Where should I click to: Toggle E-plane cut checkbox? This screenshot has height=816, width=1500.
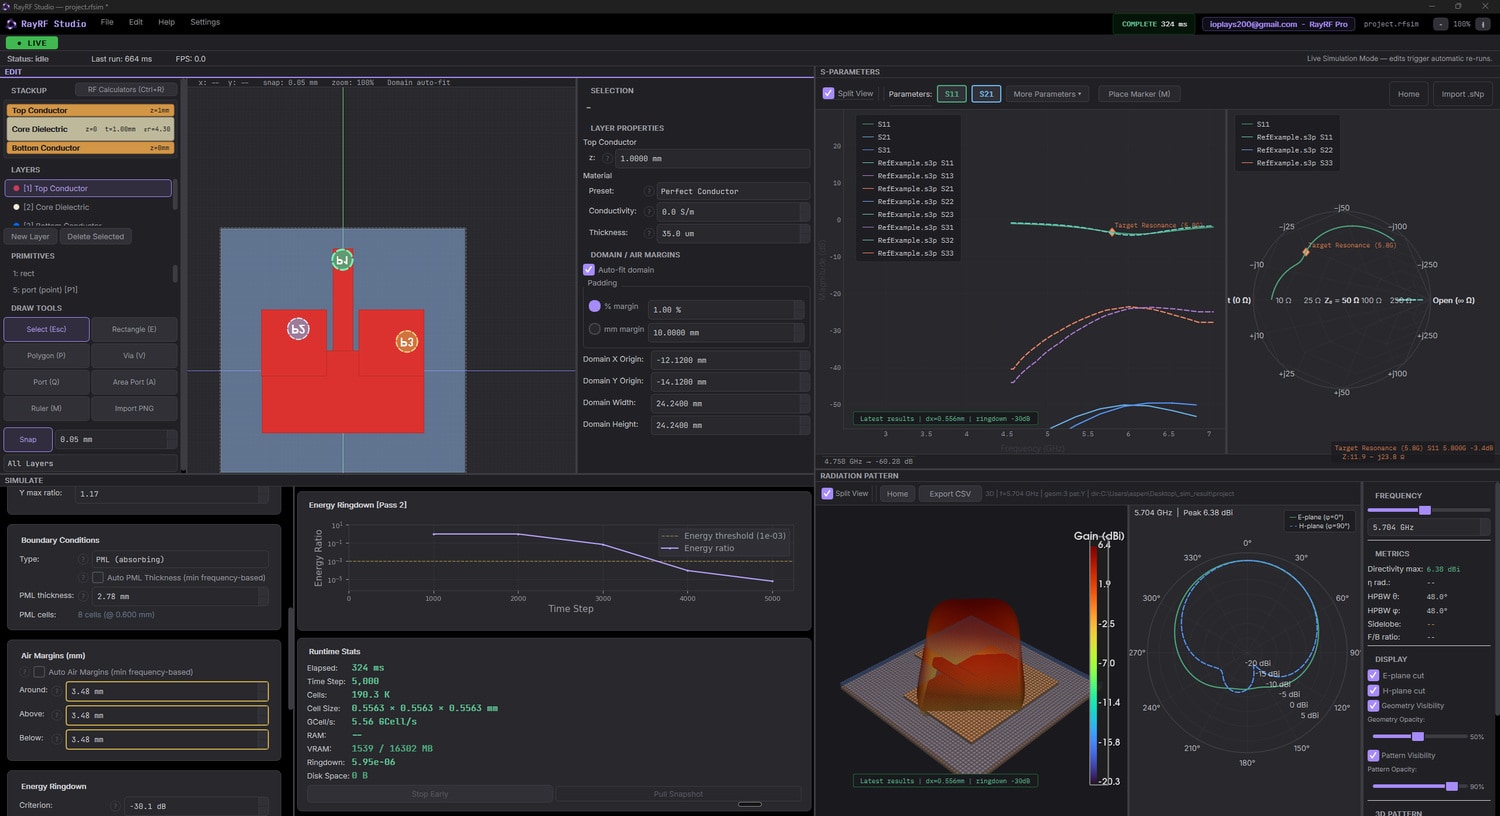tap(1373, 675)
